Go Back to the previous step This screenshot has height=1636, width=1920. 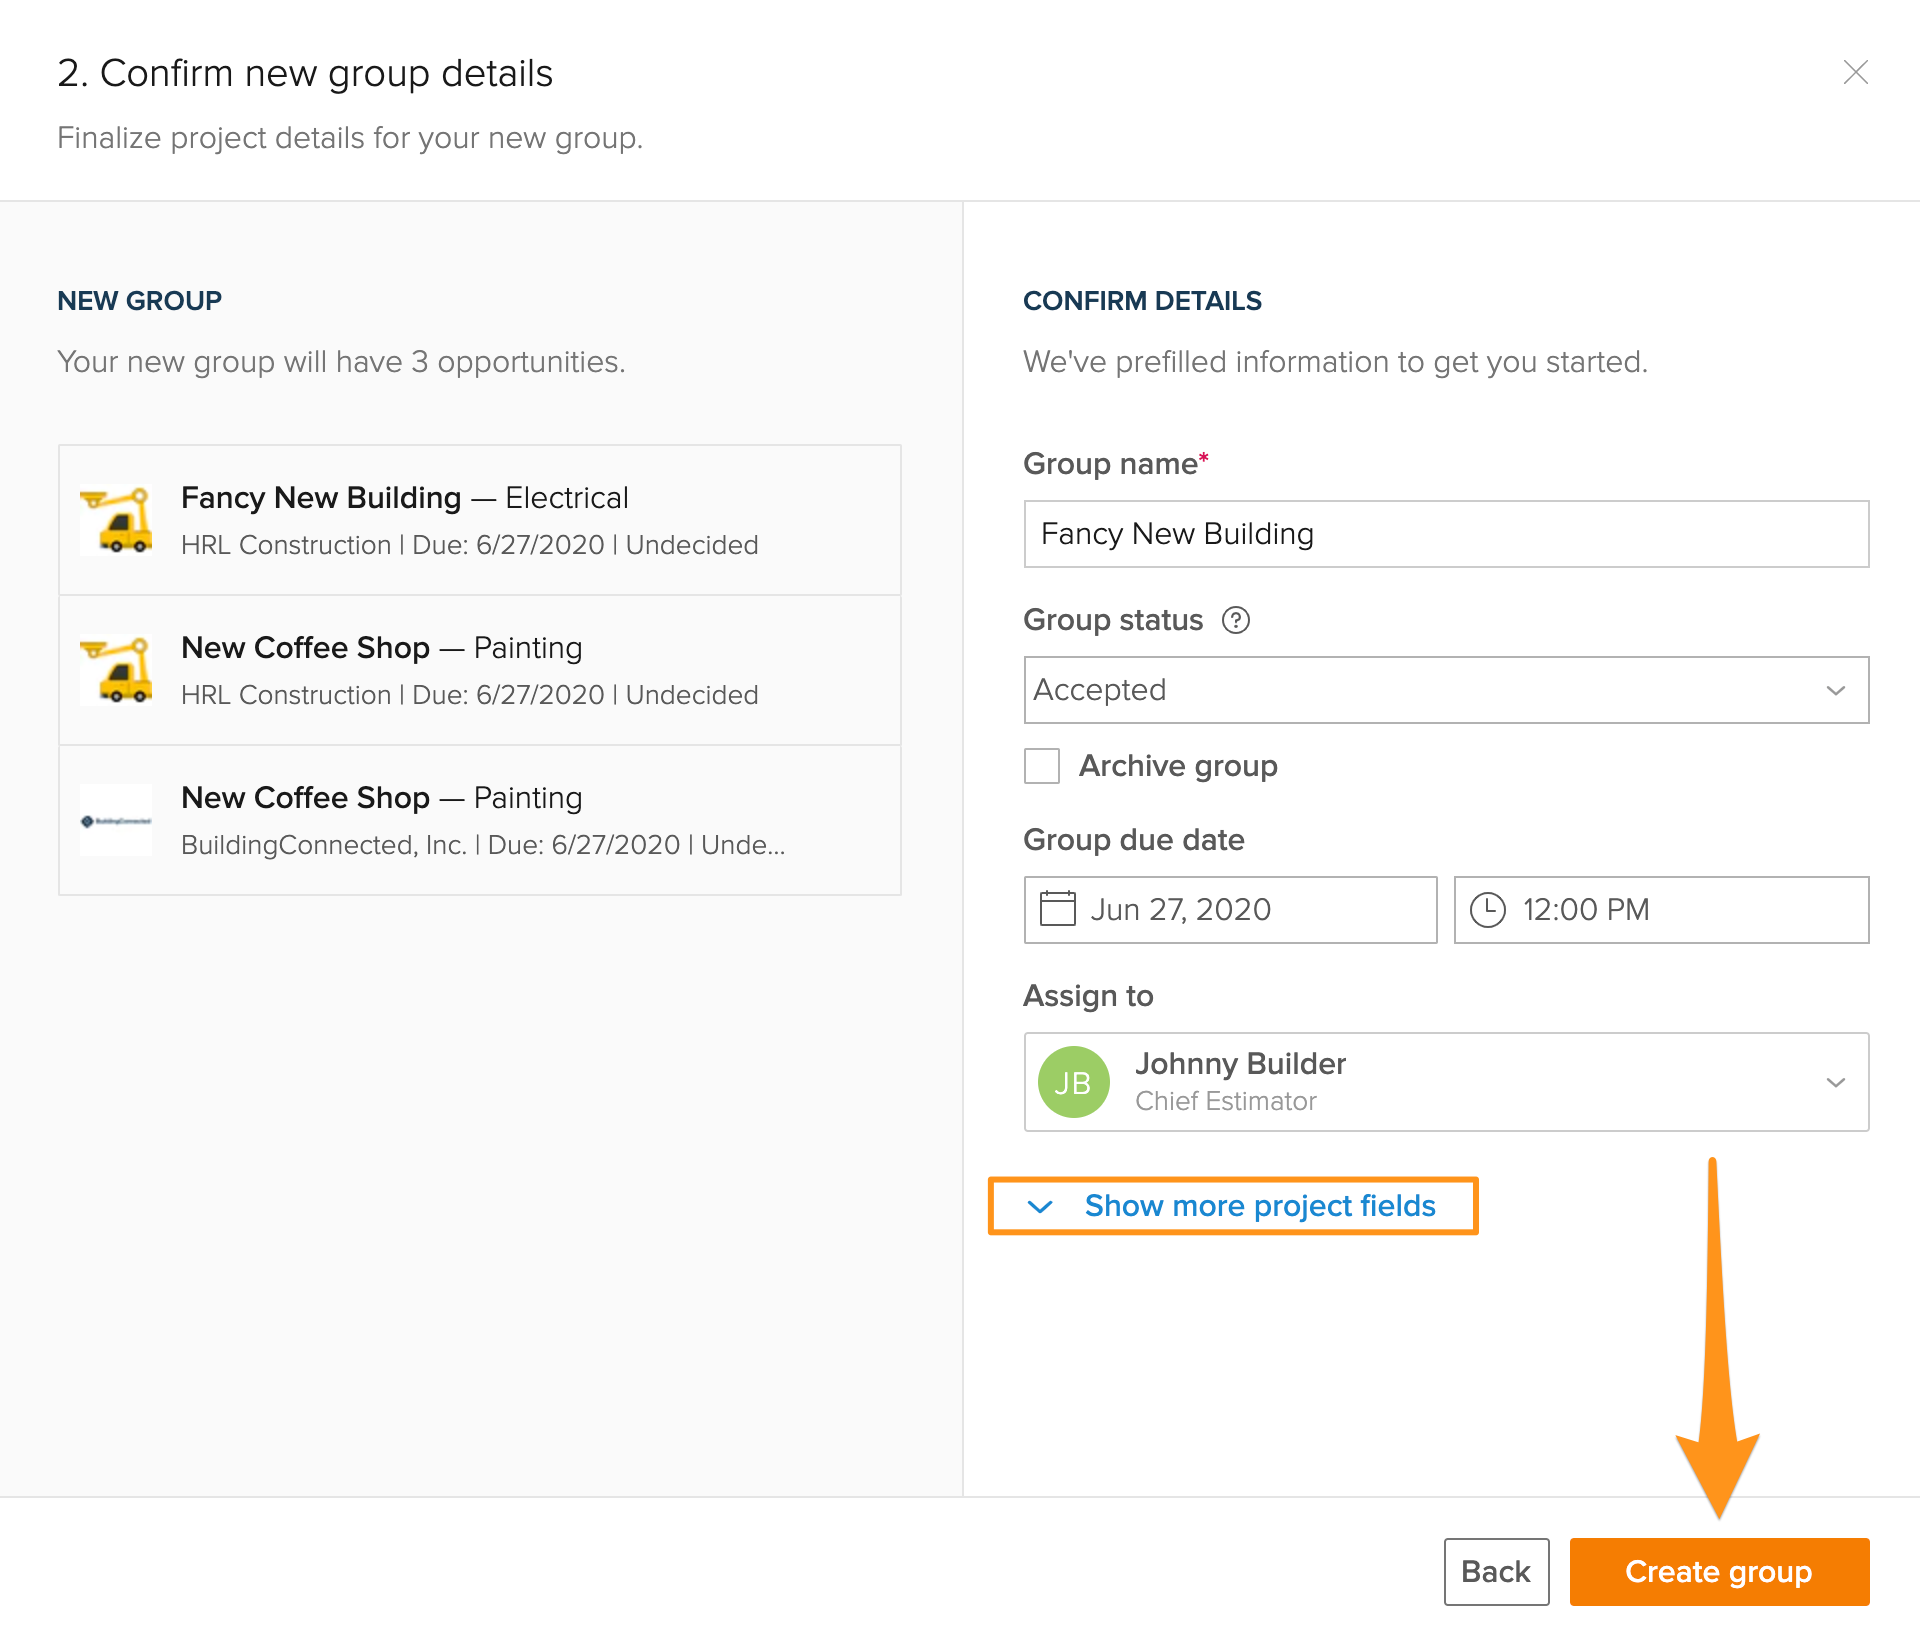(x=1495, y=1571)
